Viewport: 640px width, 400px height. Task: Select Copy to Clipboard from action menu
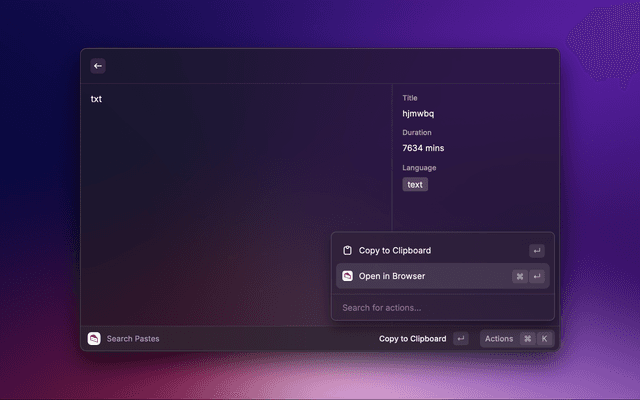pyautogui.click(x=395, y=251)
